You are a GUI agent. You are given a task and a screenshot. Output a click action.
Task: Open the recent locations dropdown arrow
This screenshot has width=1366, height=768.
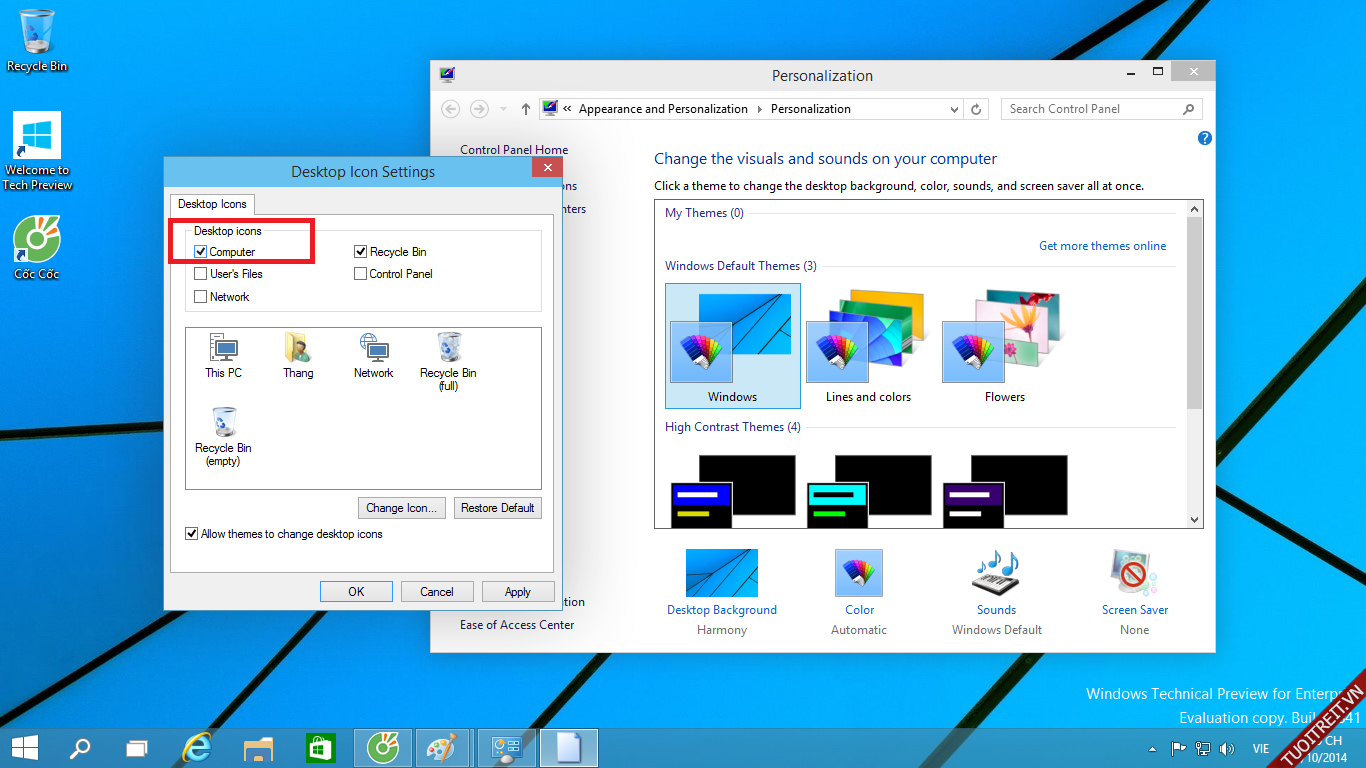(502, 109)
